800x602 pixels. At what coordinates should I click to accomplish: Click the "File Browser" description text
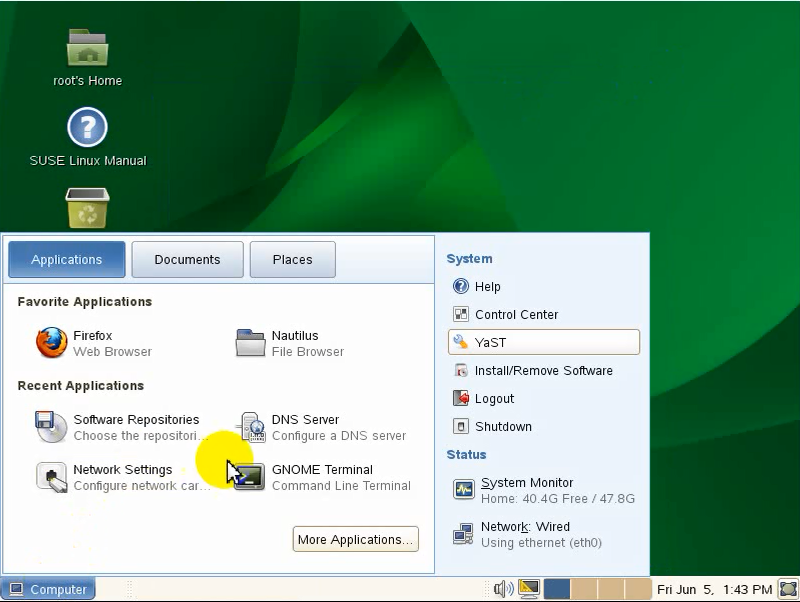click(x=308, y=352)
